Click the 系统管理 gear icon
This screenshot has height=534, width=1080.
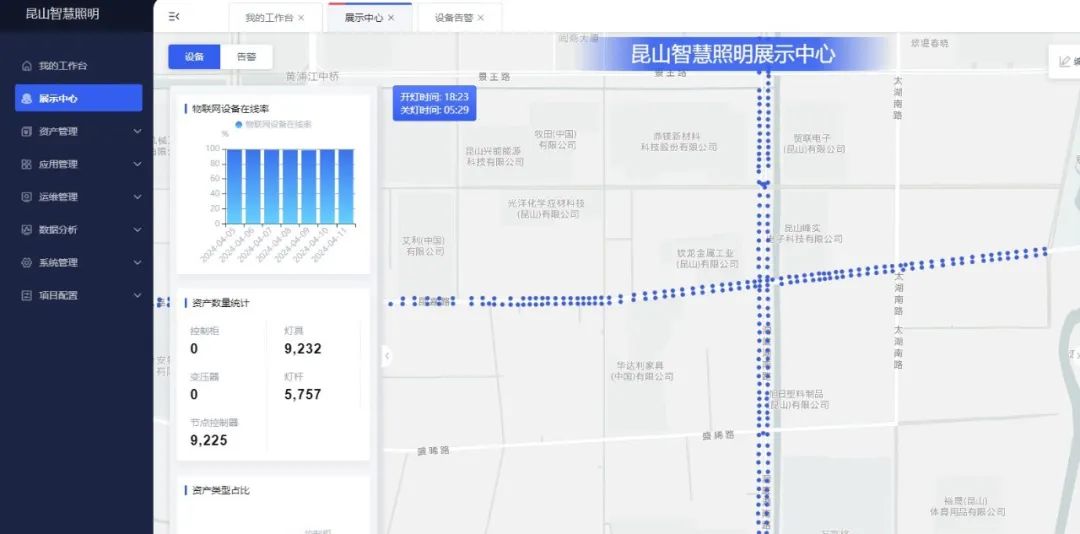(x=27, y=263)
